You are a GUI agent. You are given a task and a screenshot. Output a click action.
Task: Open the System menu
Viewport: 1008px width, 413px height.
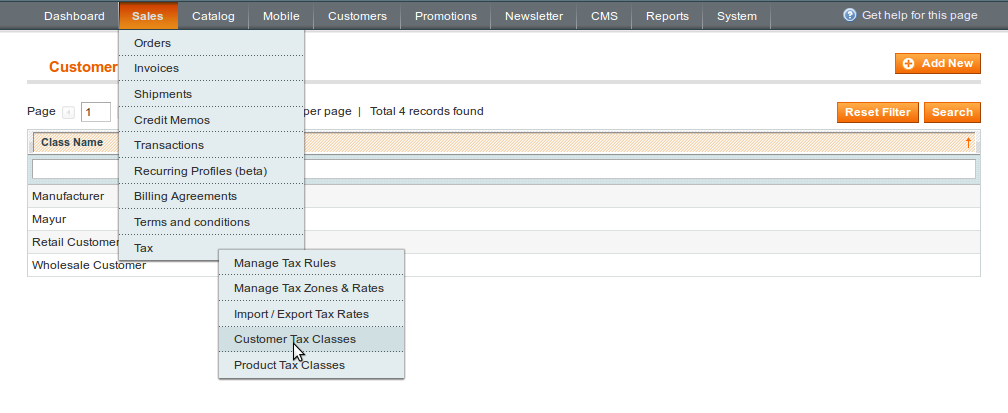pyautogui.click(x=737, y=16)
